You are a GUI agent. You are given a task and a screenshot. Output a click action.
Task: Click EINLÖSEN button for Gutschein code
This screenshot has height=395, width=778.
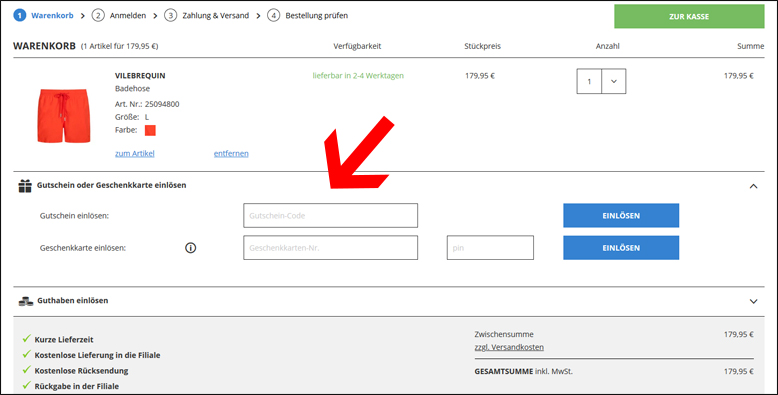point(621,215)
